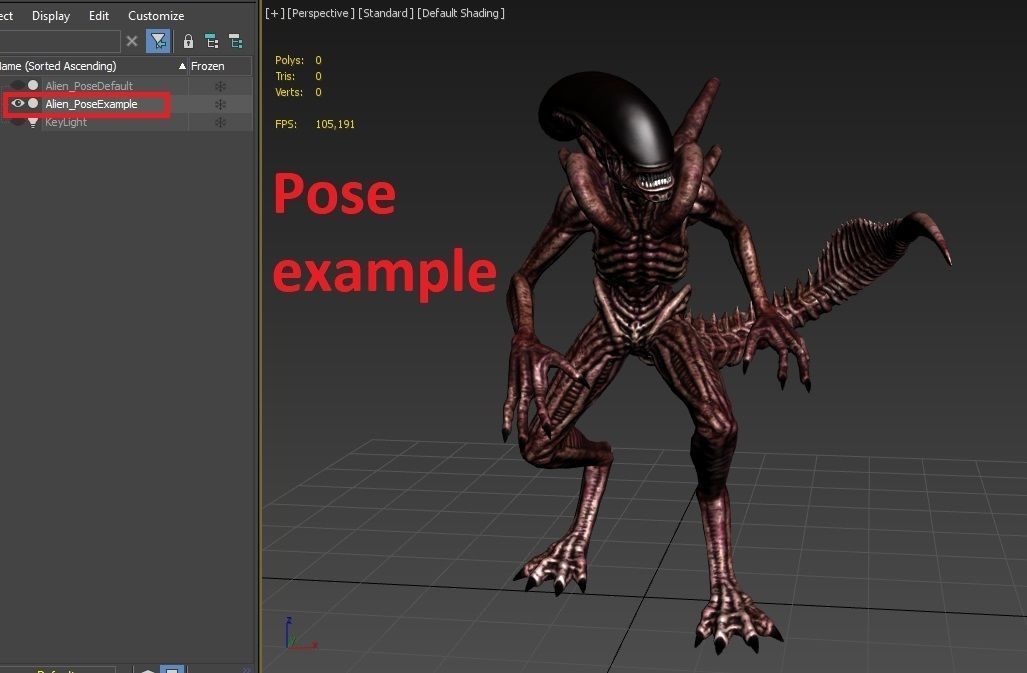1027x673 pixels.
Task: Click the rightmost sort by layer icon
Action: [236, 41]
